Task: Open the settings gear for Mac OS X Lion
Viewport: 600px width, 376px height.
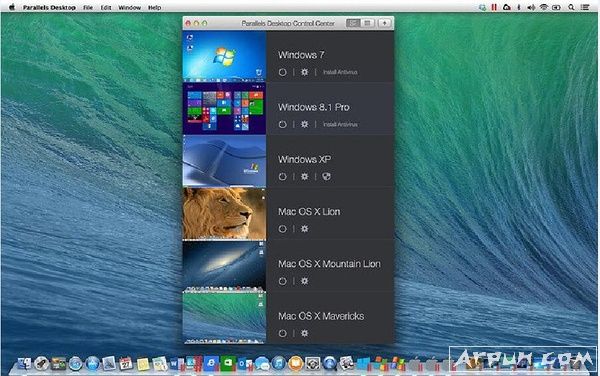Action: coord(304,229)
